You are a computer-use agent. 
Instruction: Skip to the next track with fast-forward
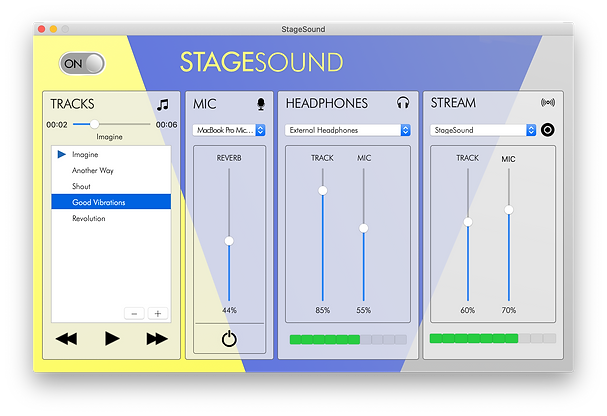tap(157, 339)
